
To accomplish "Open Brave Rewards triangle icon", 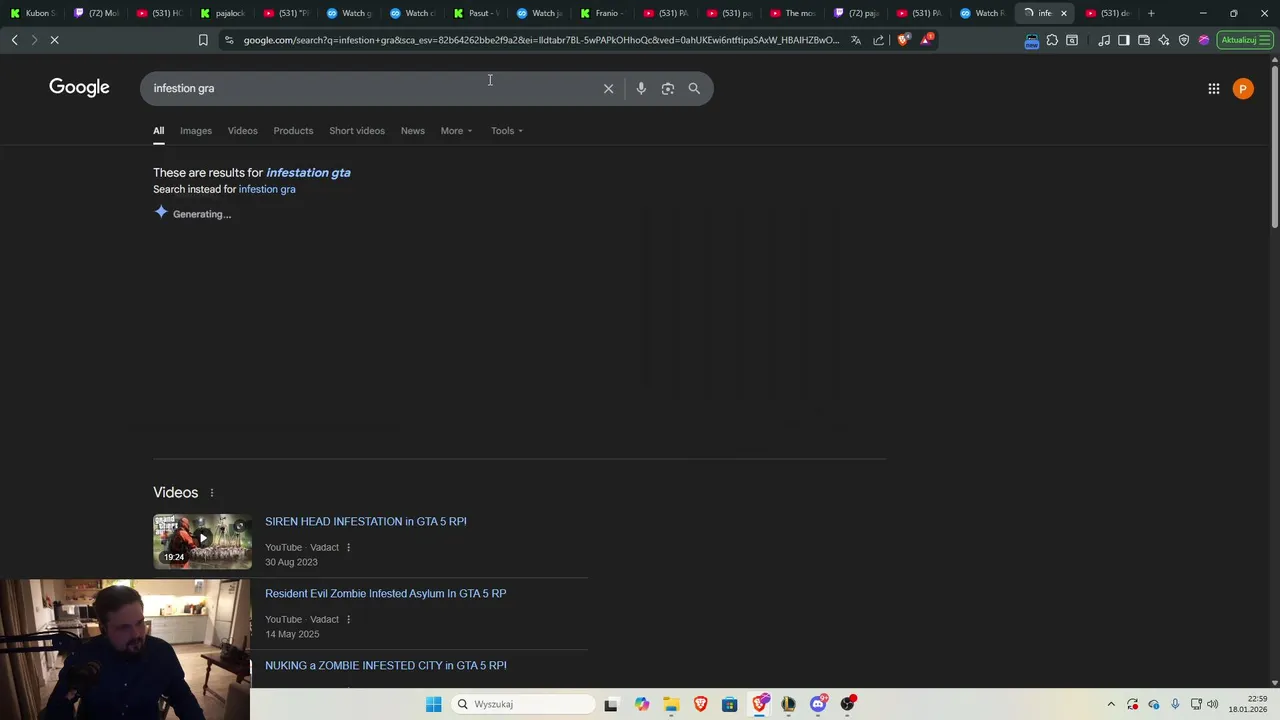I will 927,40.
